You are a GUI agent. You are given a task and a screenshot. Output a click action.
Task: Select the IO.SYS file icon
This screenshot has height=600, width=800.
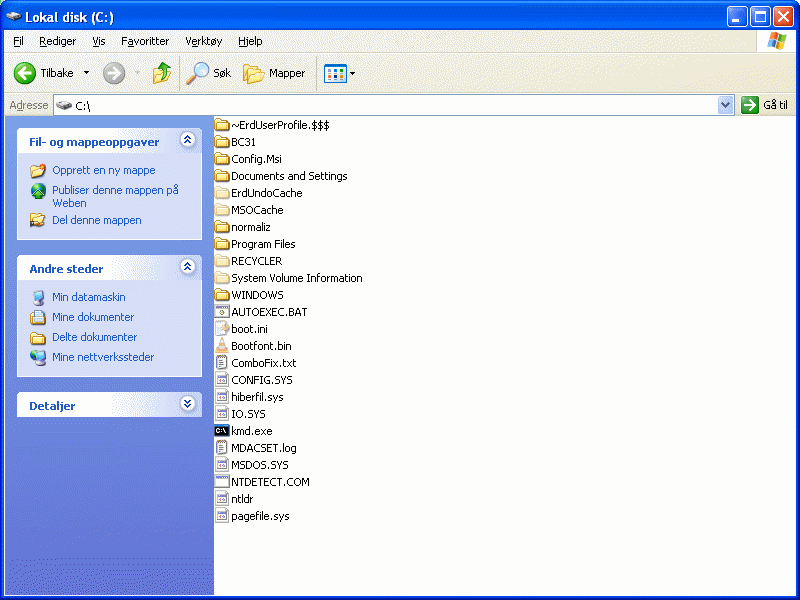pyautogui.click(x=222, y=414)
